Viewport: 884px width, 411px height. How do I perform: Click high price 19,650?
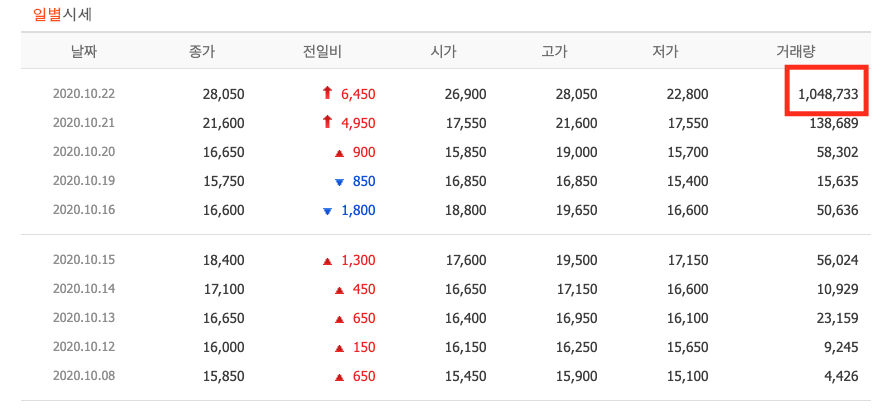coord(576,210)
